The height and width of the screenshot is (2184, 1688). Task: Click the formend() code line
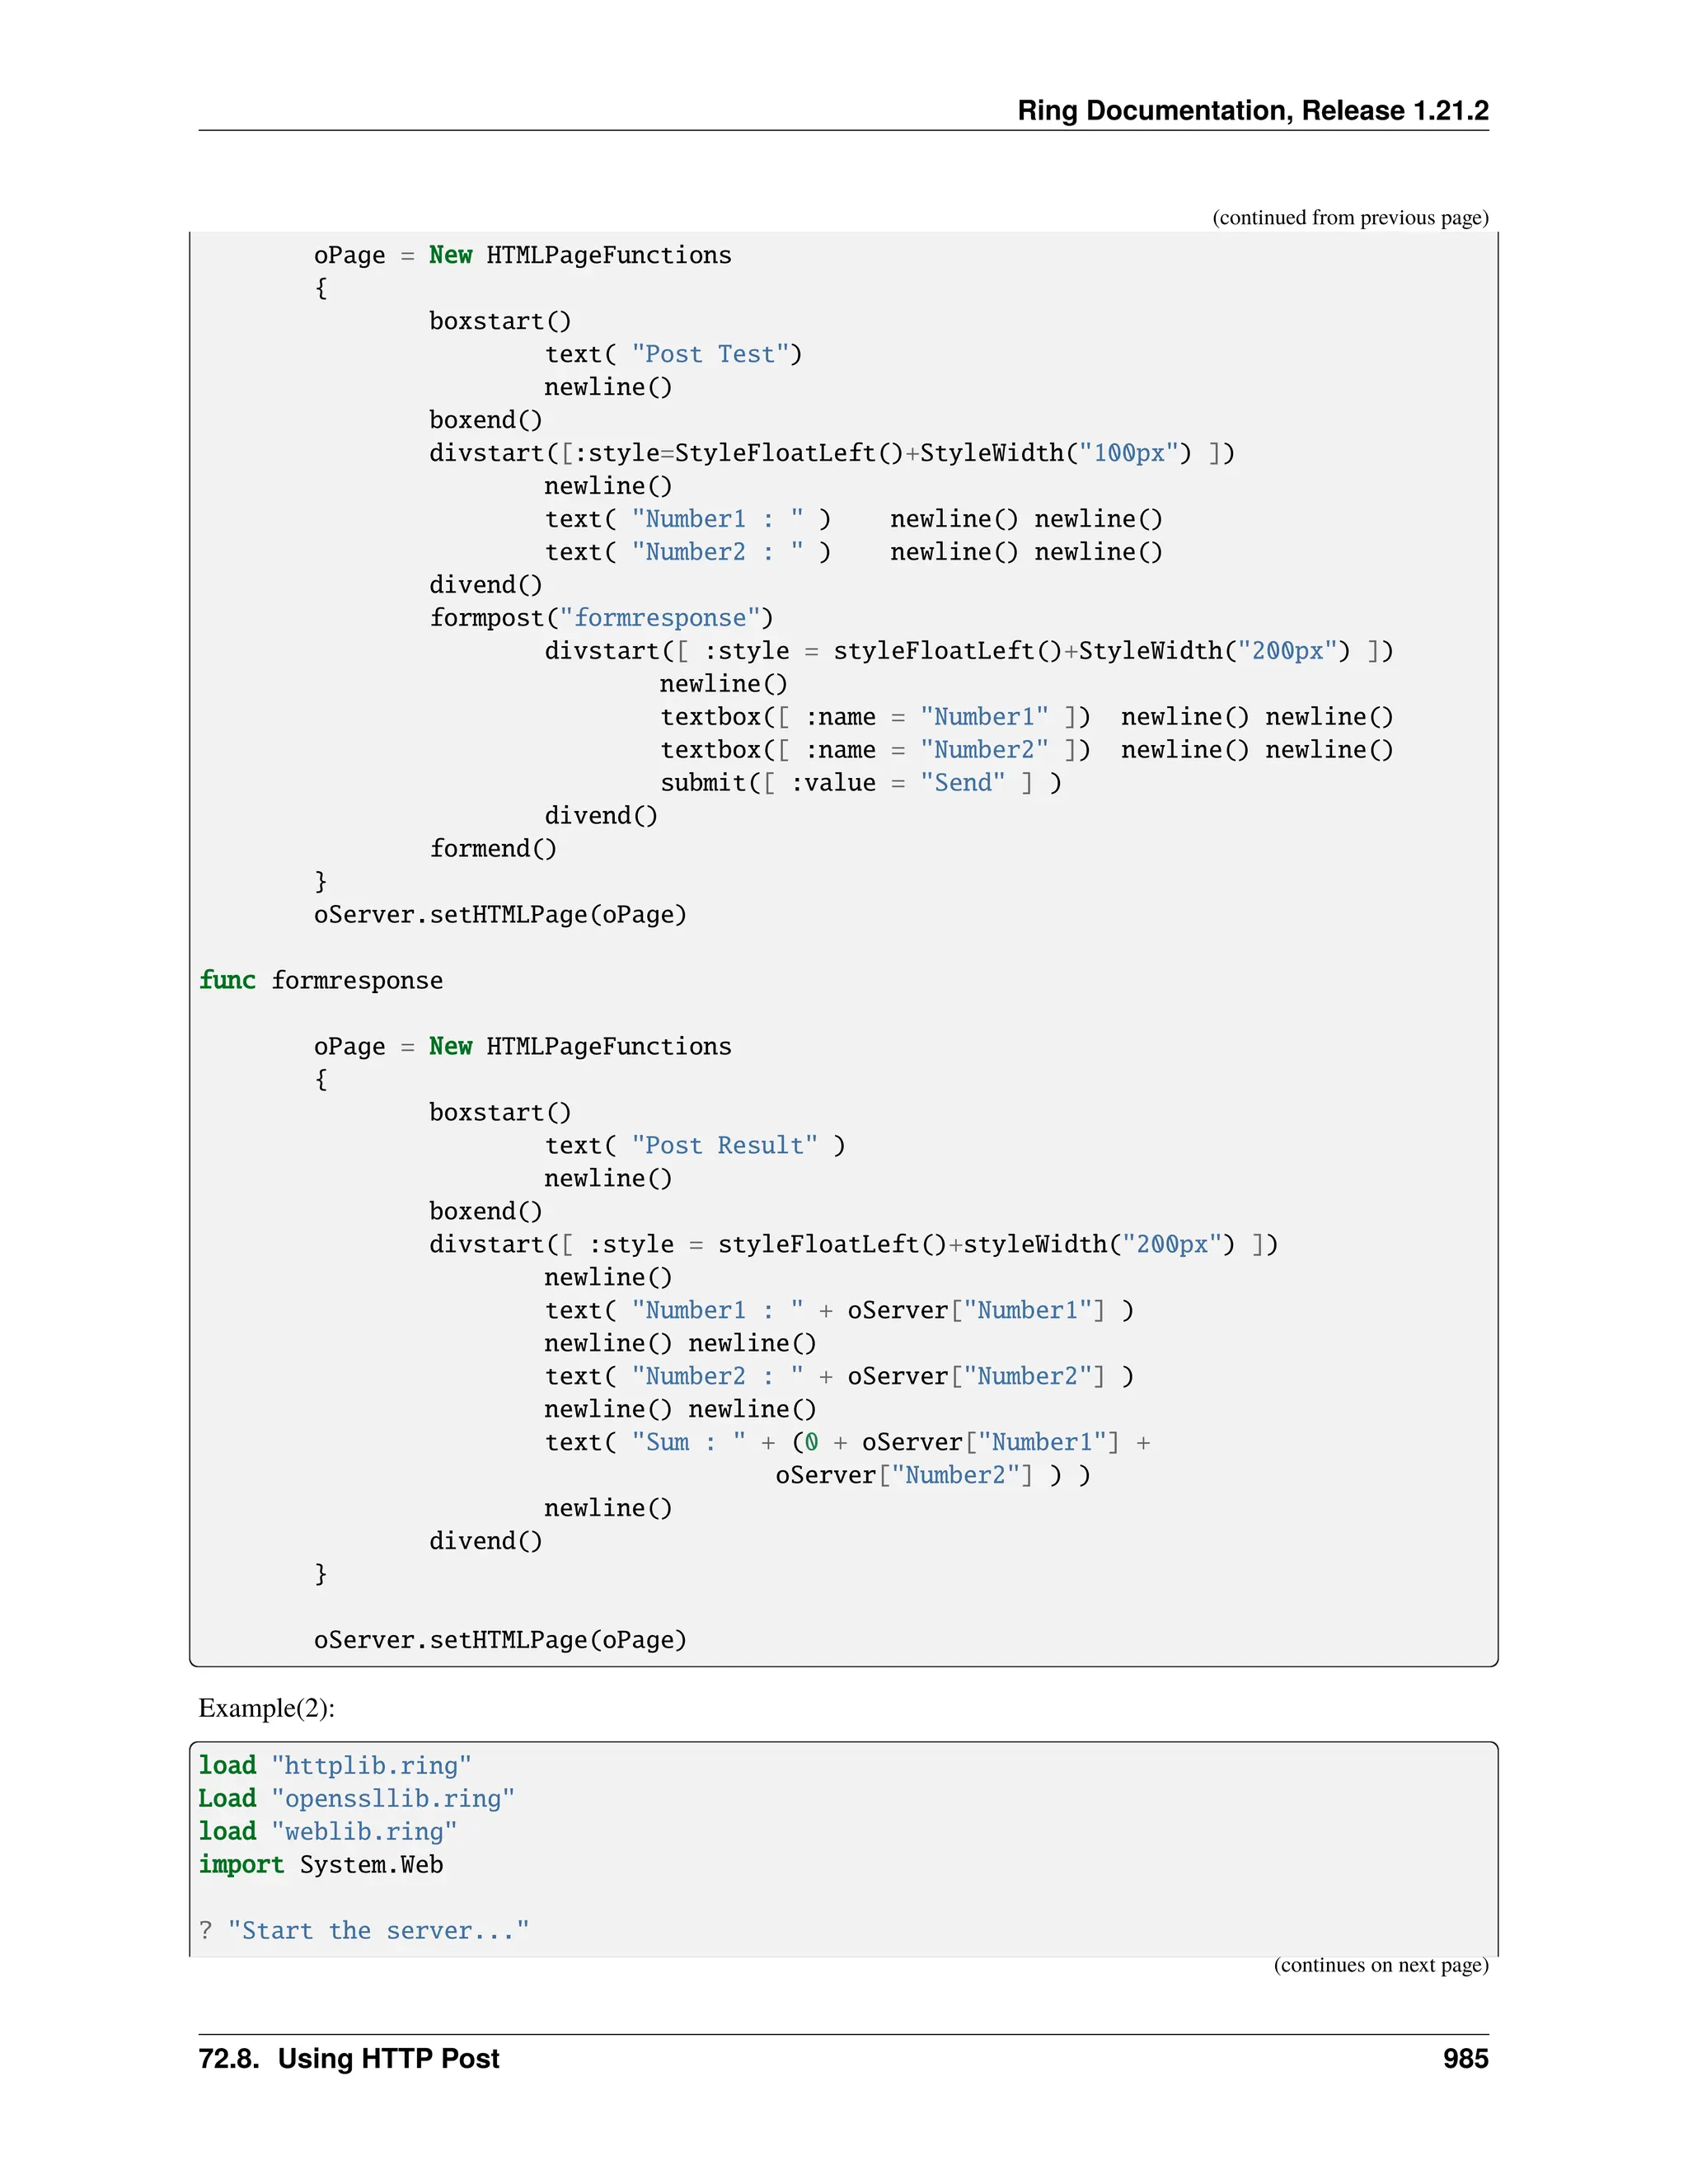pos(493,849)
